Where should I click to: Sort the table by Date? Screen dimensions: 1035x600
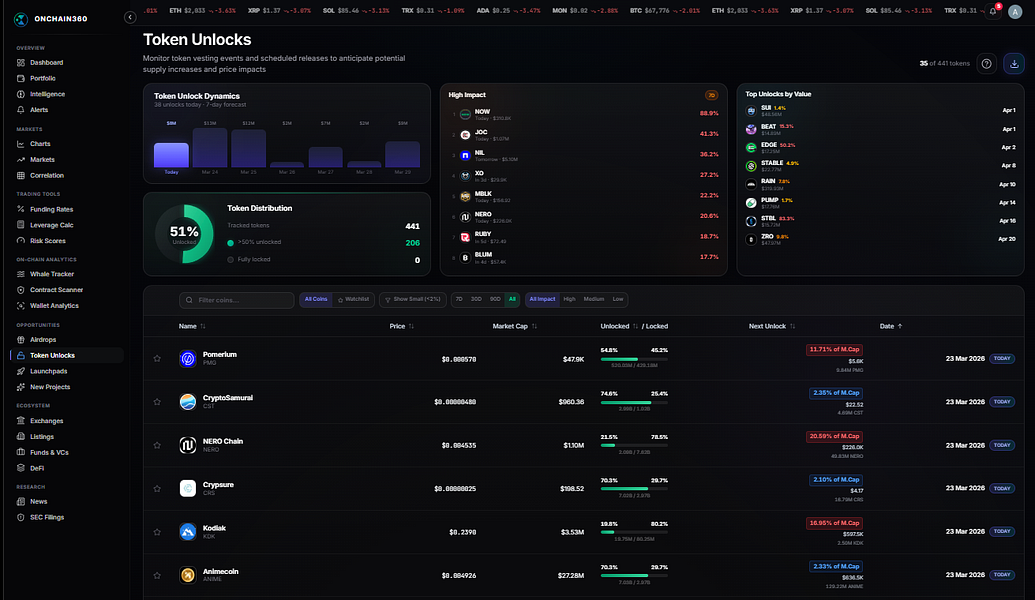pyautogui.click(x=890, y=326)
